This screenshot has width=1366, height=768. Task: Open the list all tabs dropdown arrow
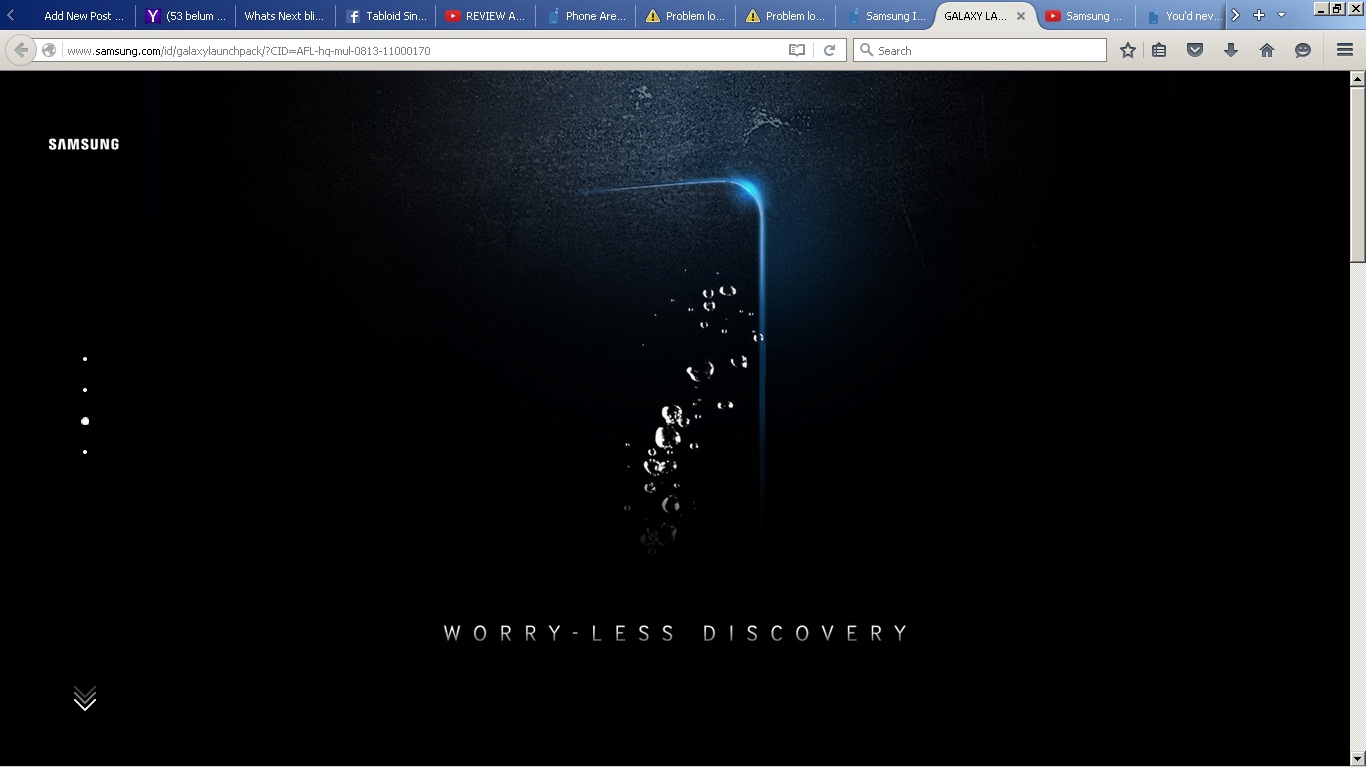tap(1281, 15)
